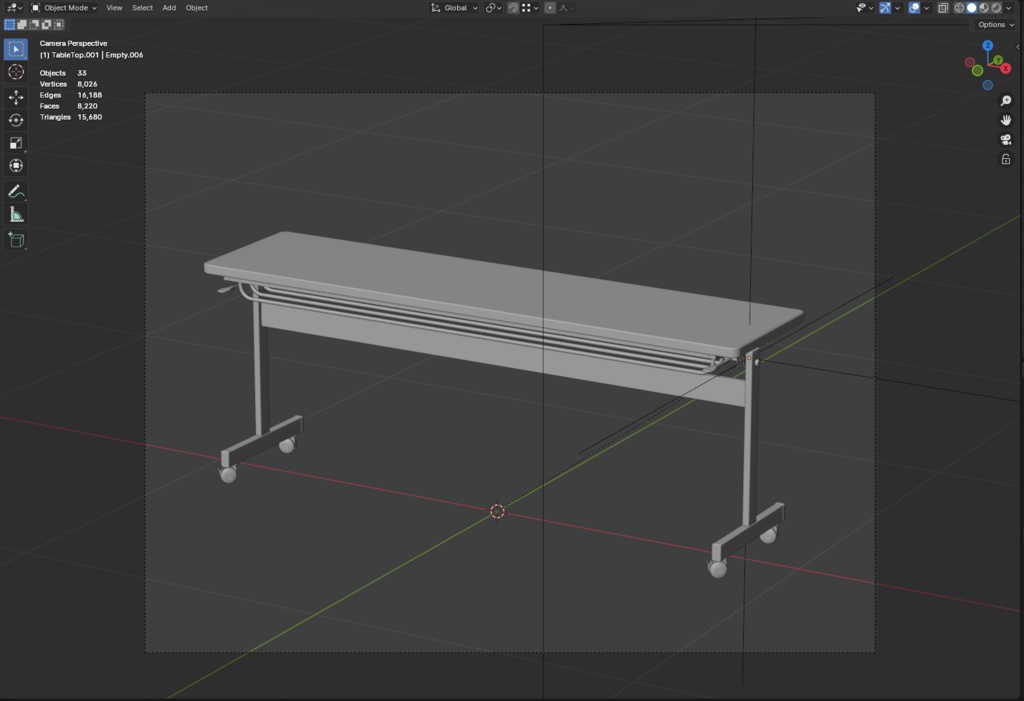Pick the Transform tool
The image size is (1024, 701).
(16, 166)
